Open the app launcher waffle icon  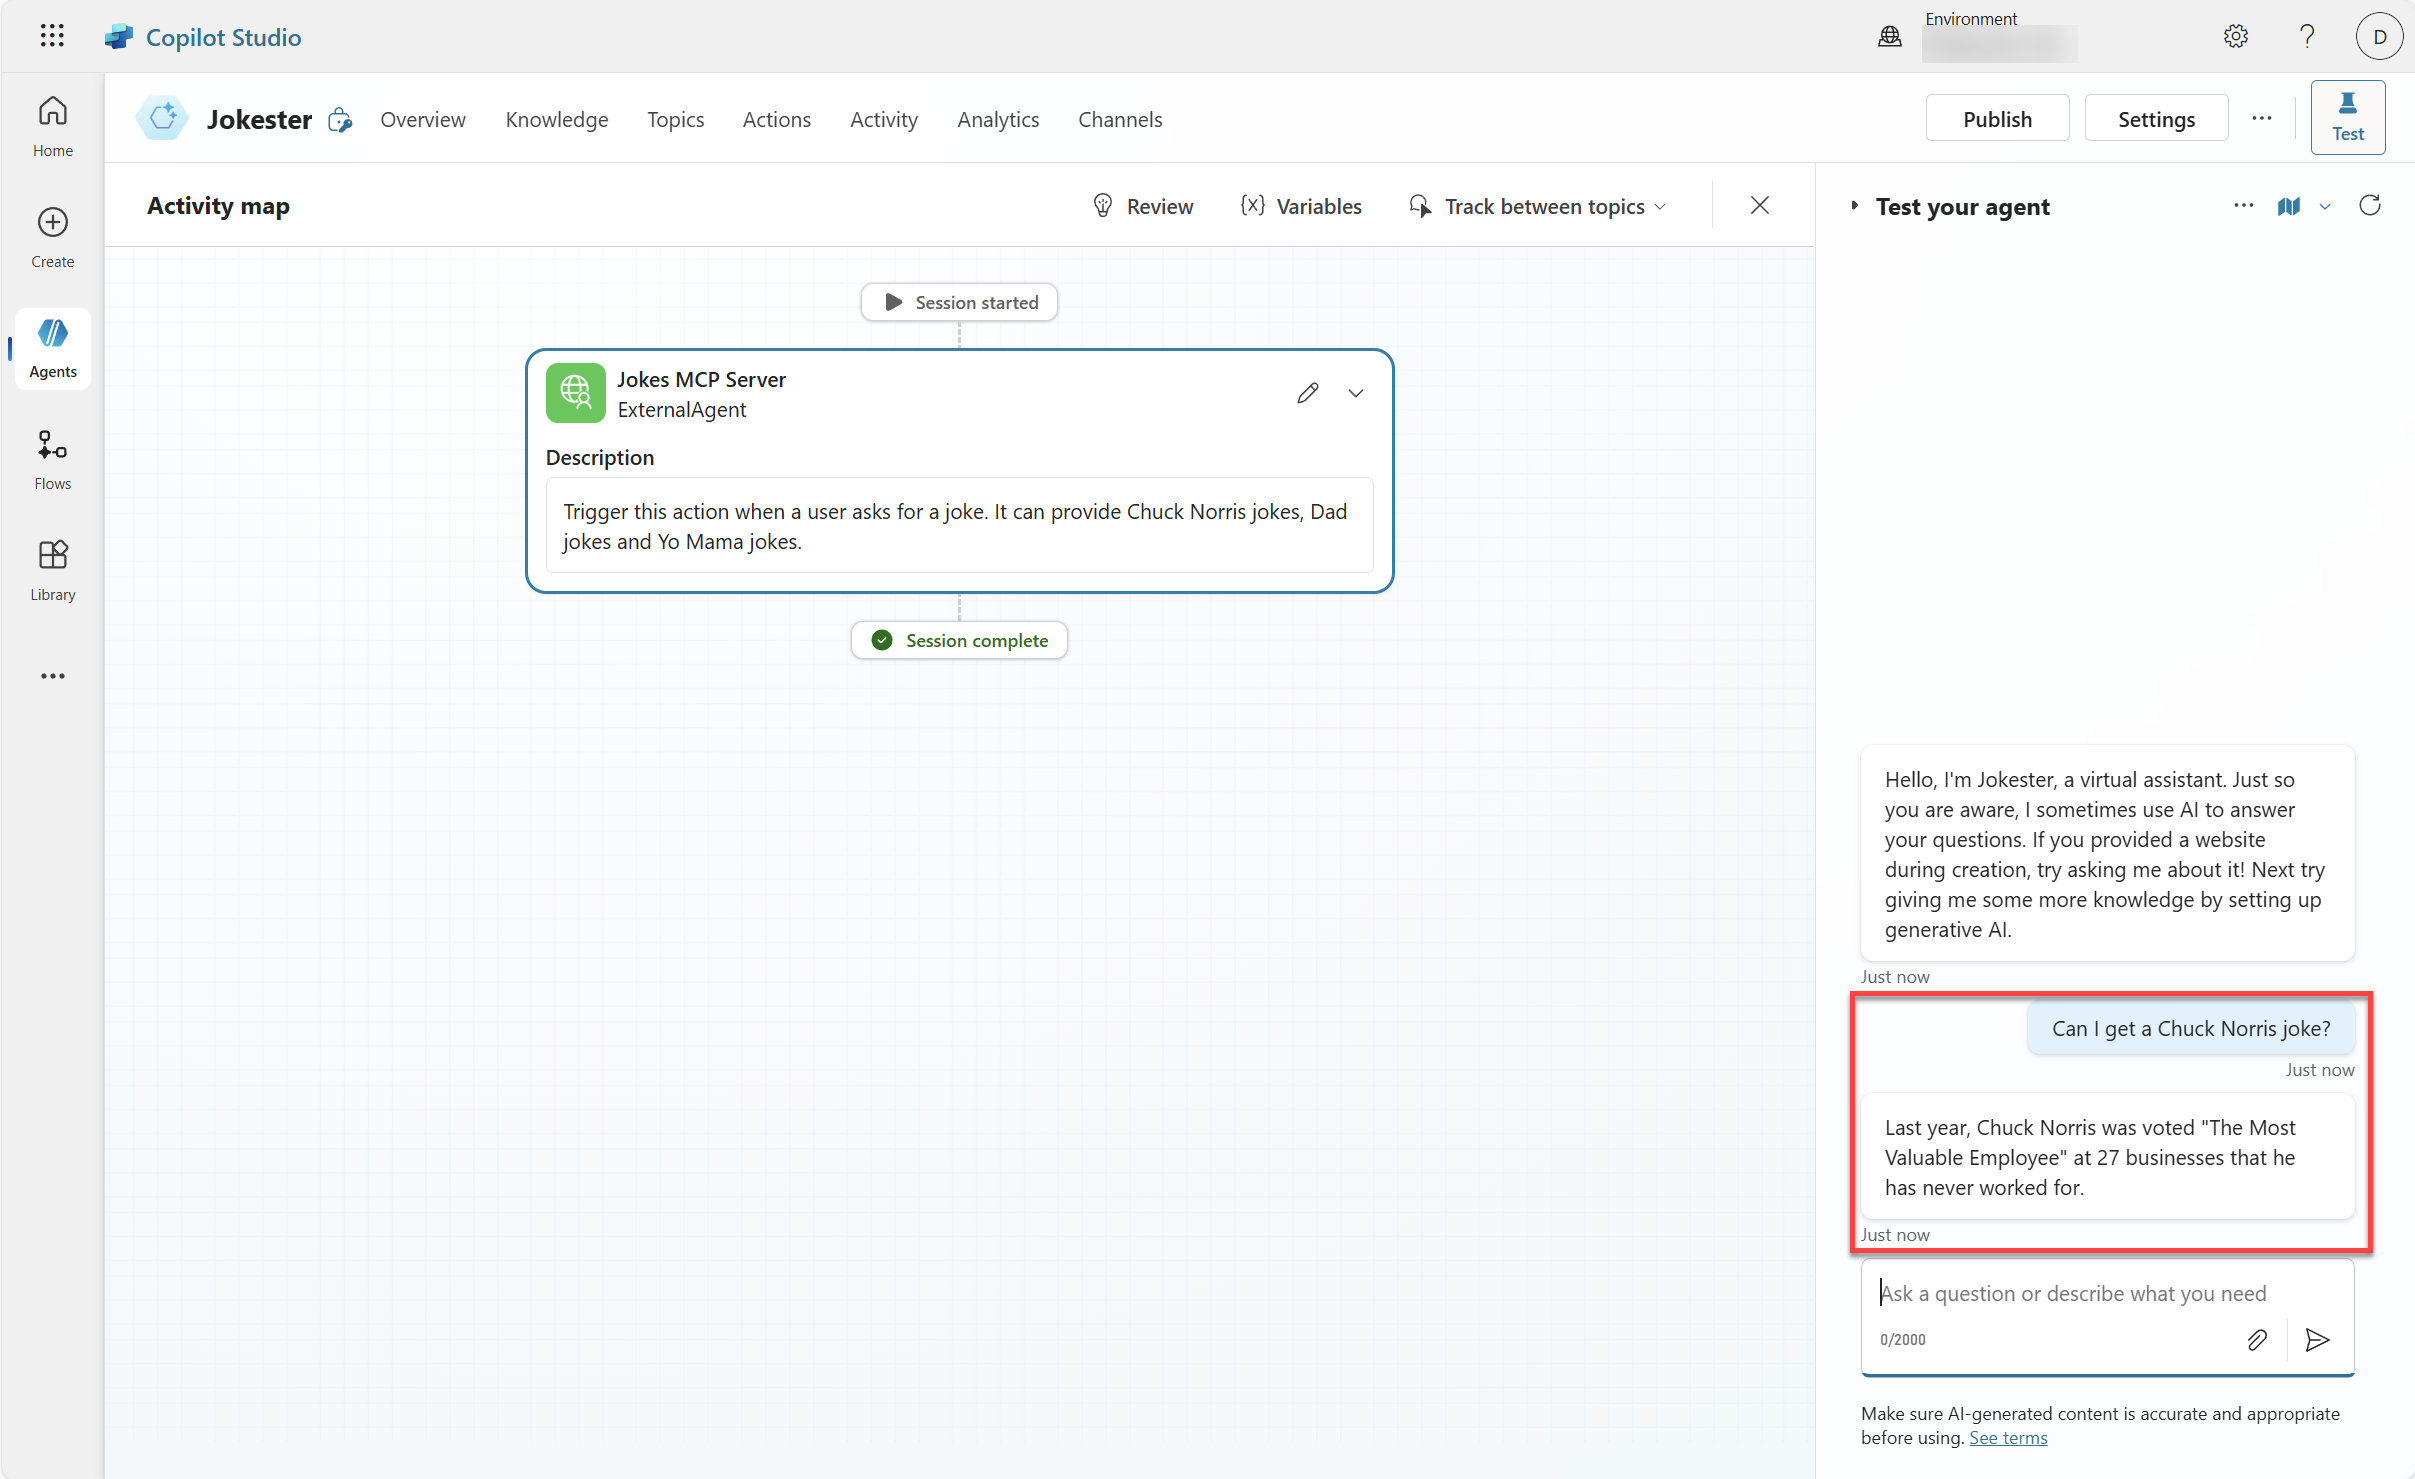click(52, 37)
